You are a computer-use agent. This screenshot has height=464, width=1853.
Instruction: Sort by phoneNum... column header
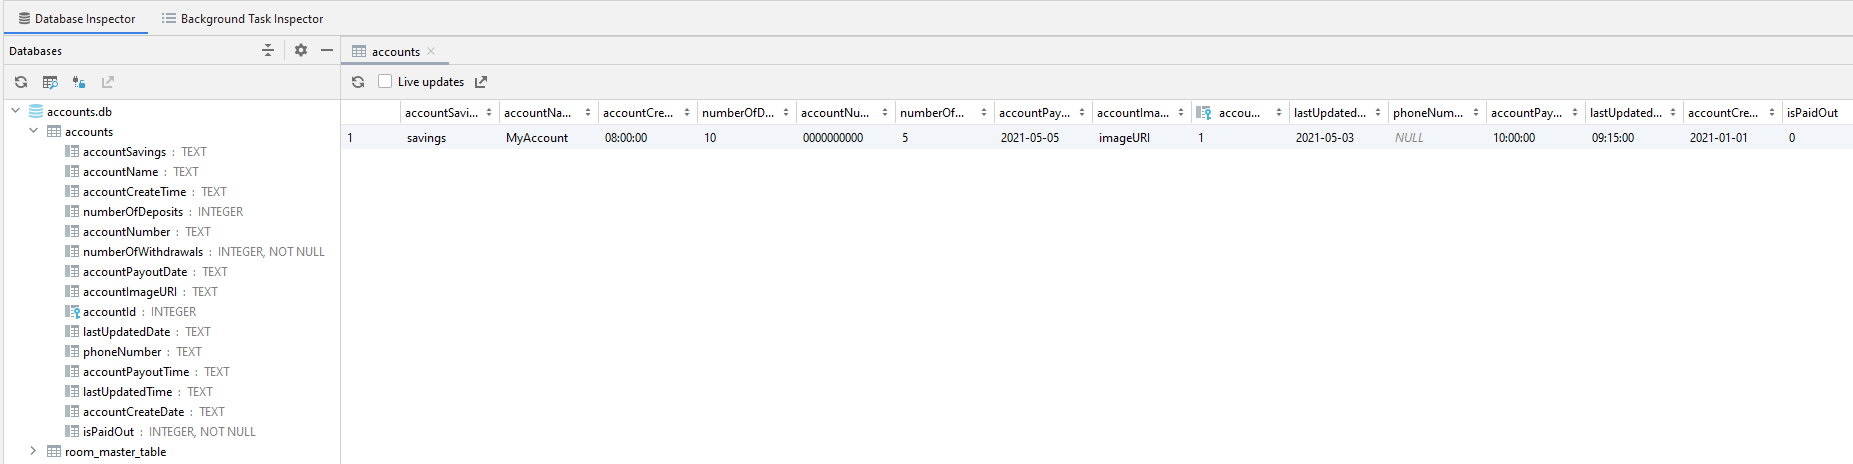click(x=1437, y=113)
